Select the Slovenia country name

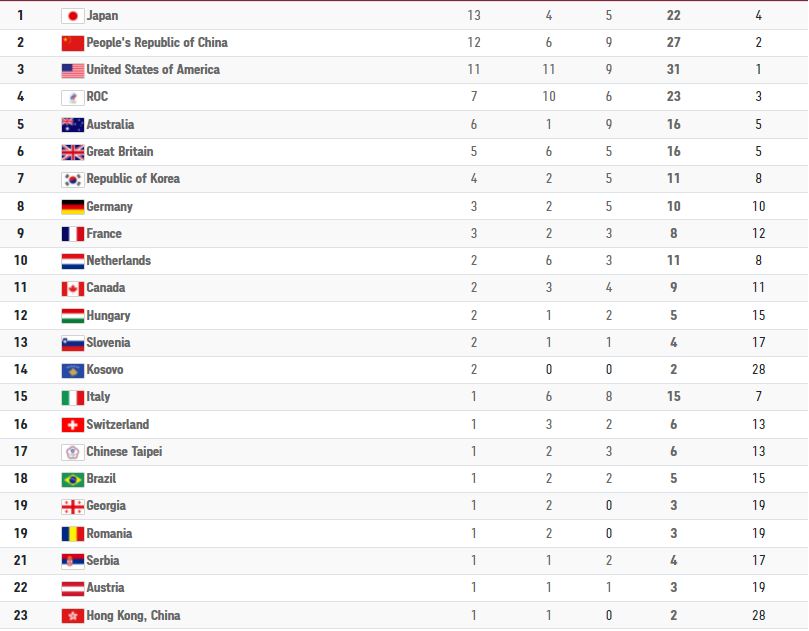coord(108,343)
